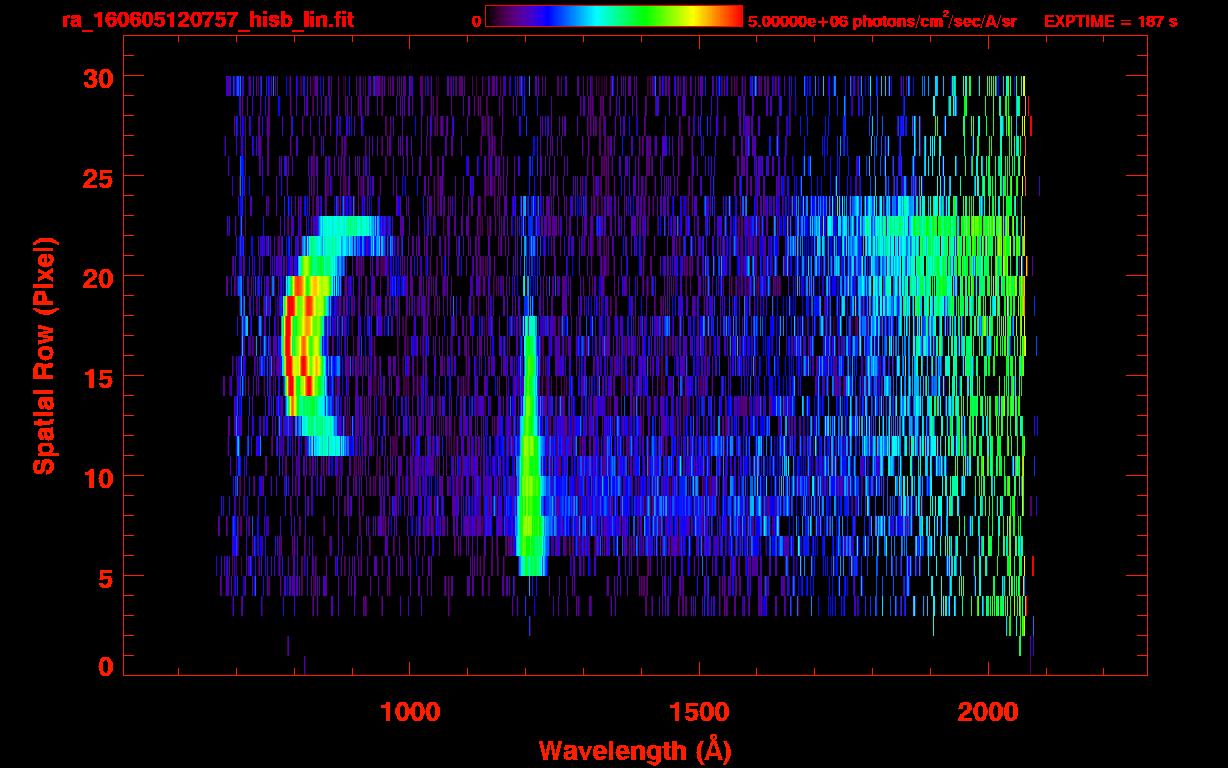The width and height of the screenshot is (1228, 768).
Task: Click the 2000 wavelength tick label
Action: pos(988,712)
